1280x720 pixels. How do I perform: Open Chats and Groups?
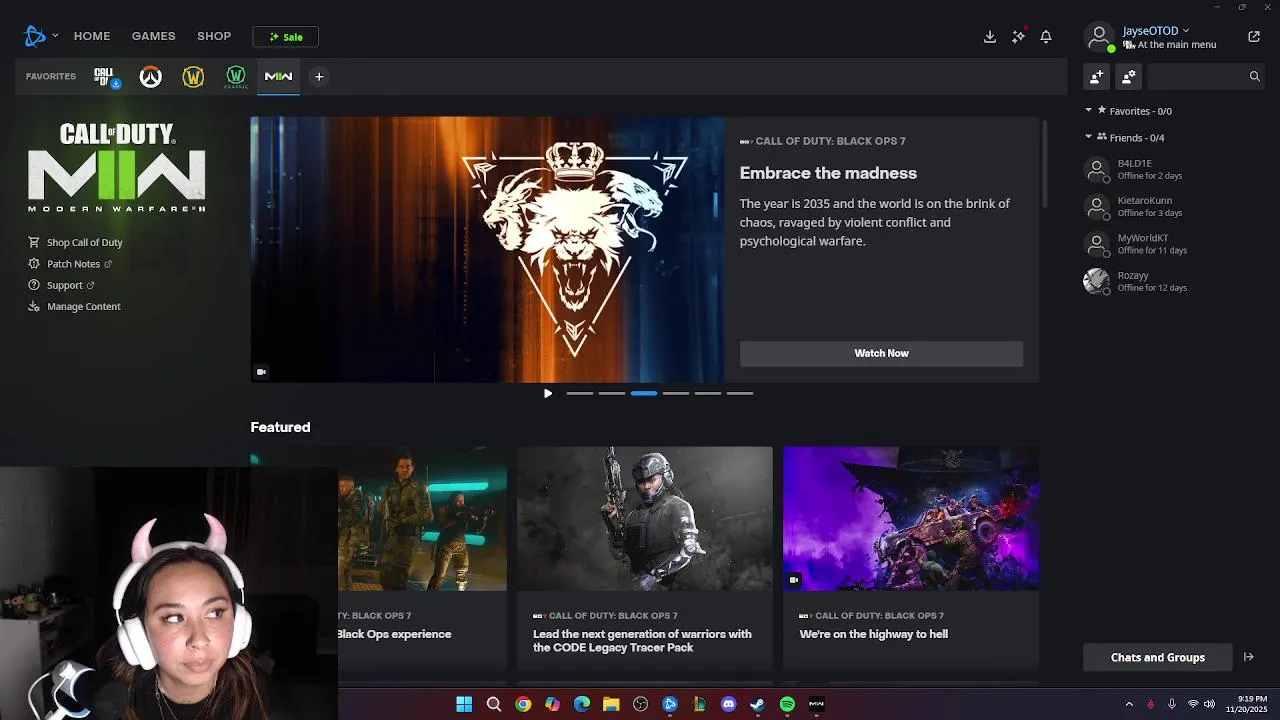(1158, 657)
